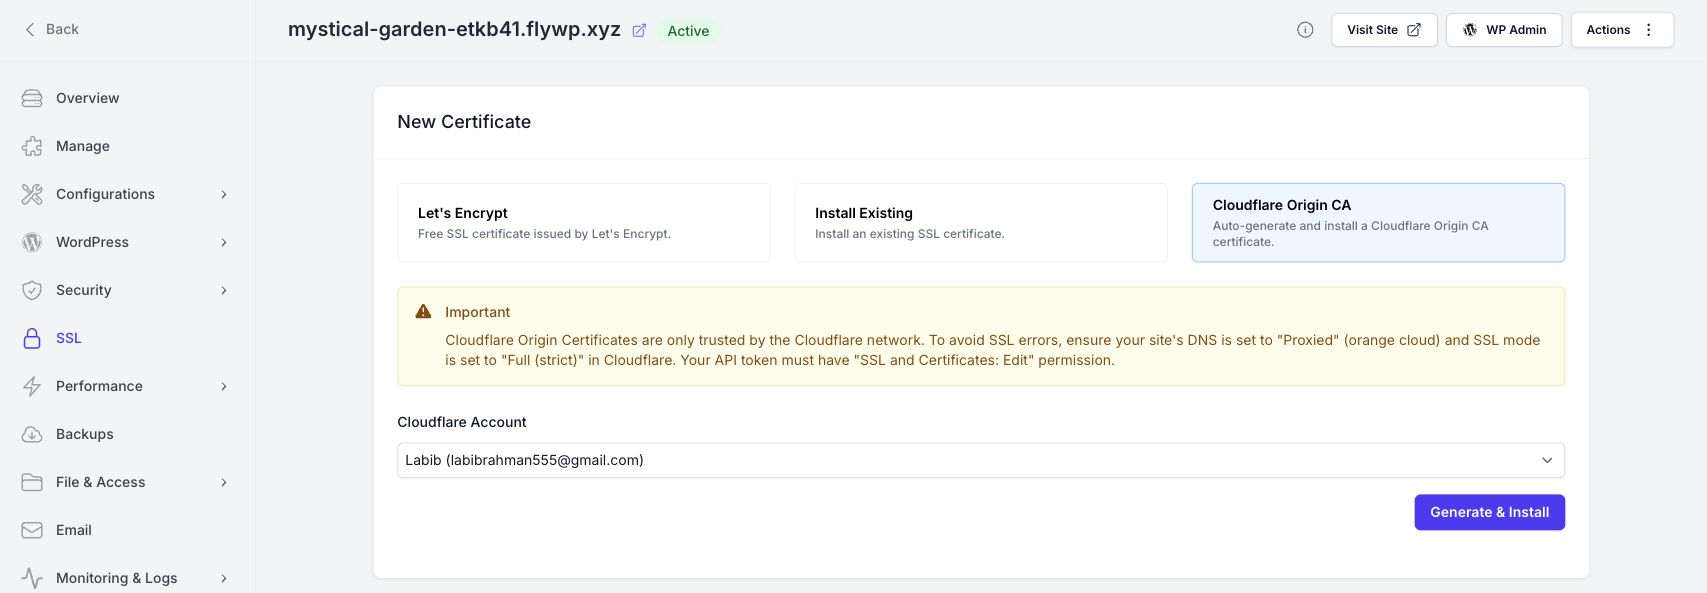Click the mystical-garden-etkb41.flywp.xyz site title

[454, 29]
